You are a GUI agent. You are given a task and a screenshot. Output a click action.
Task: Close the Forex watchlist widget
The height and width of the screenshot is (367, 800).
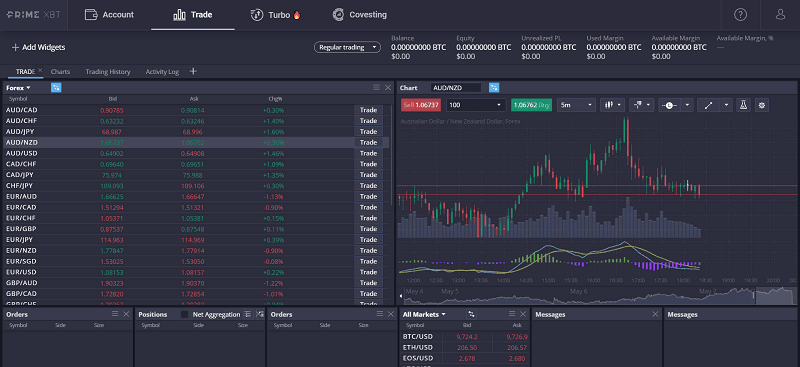[x=388, y=88]
